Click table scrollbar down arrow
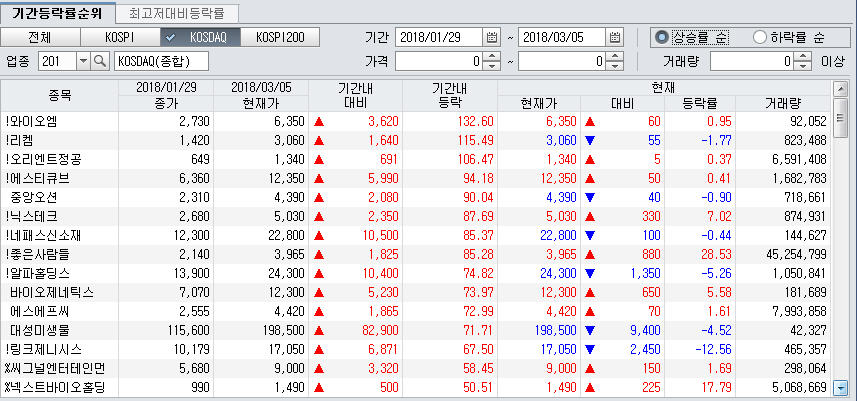Screen dimensions: 857x401 pos(839,388)
